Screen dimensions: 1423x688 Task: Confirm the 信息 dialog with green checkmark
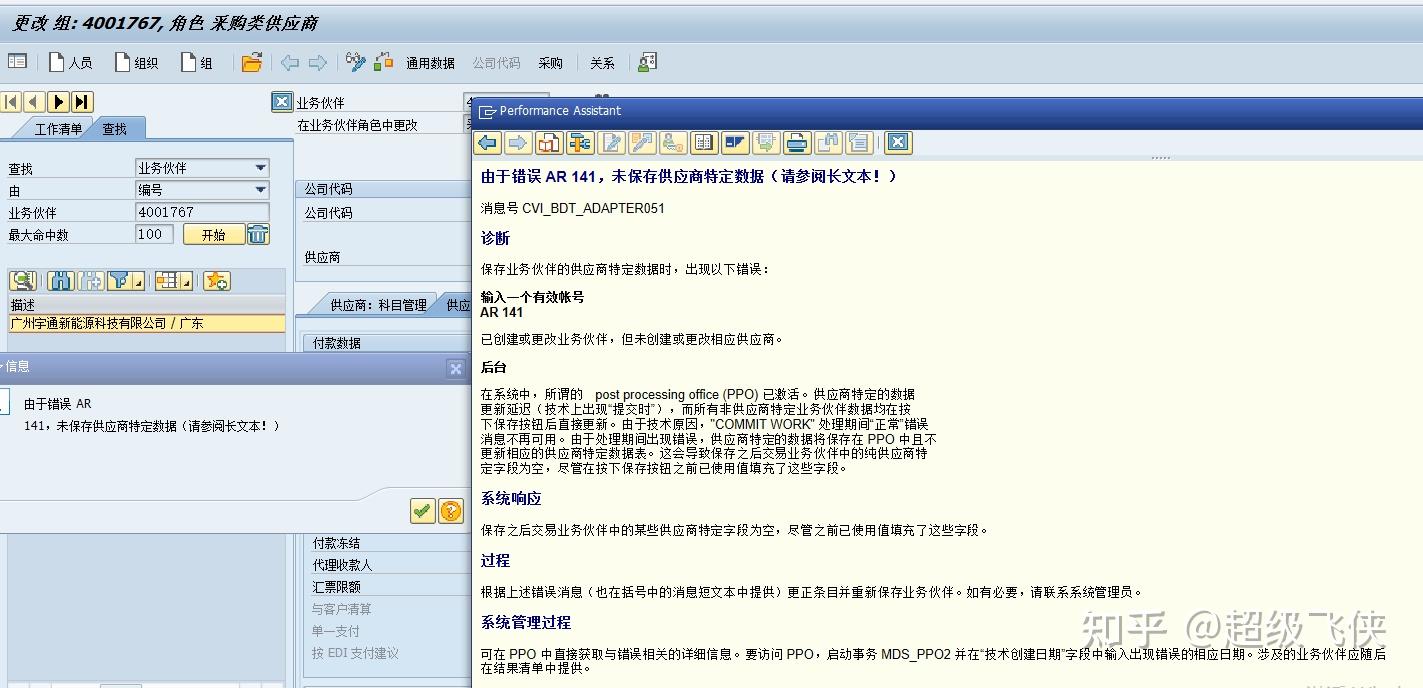pyautogui.click(x=421, y=510)
